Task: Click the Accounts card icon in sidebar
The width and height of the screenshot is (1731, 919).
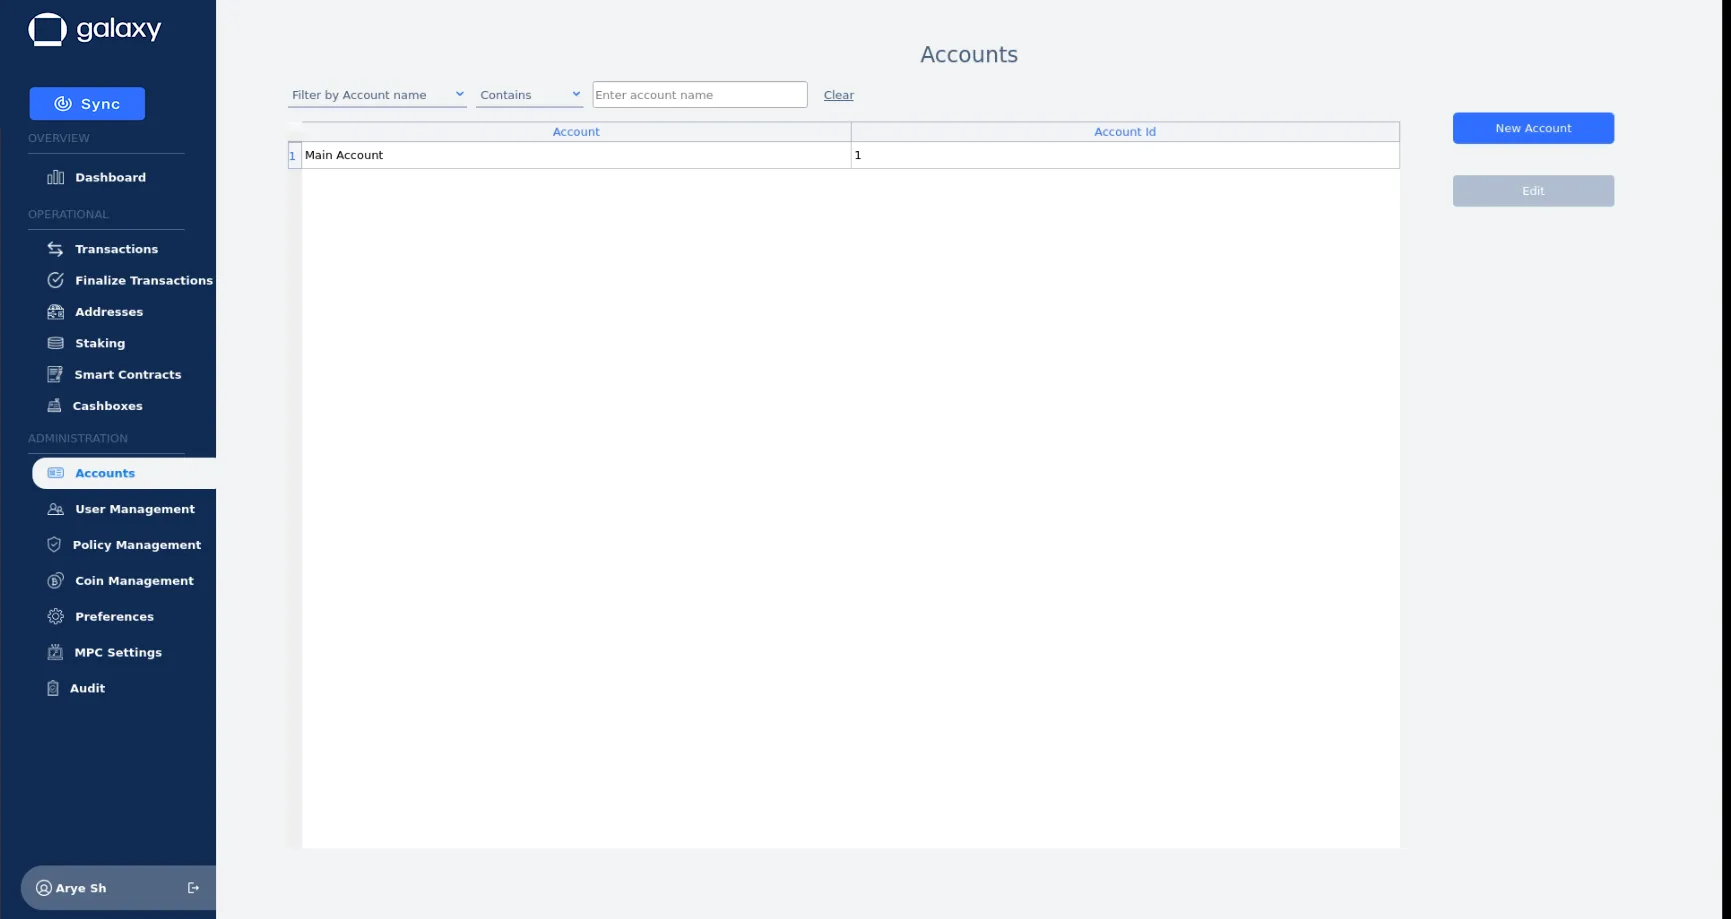Action: click(56, 473)
